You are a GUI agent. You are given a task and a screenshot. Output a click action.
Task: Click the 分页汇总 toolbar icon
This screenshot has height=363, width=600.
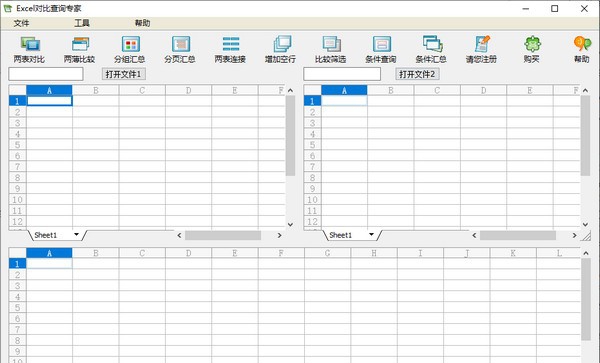pos(180,50)
